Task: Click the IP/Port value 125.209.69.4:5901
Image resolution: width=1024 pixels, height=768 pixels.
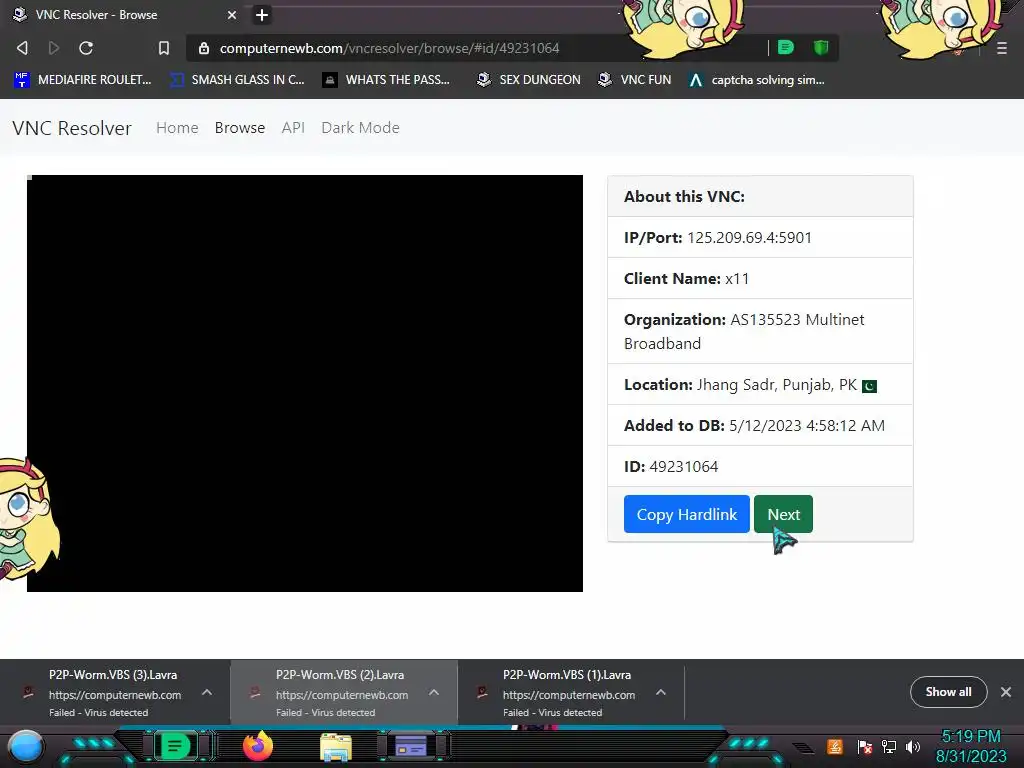Action: coord(749,237)
